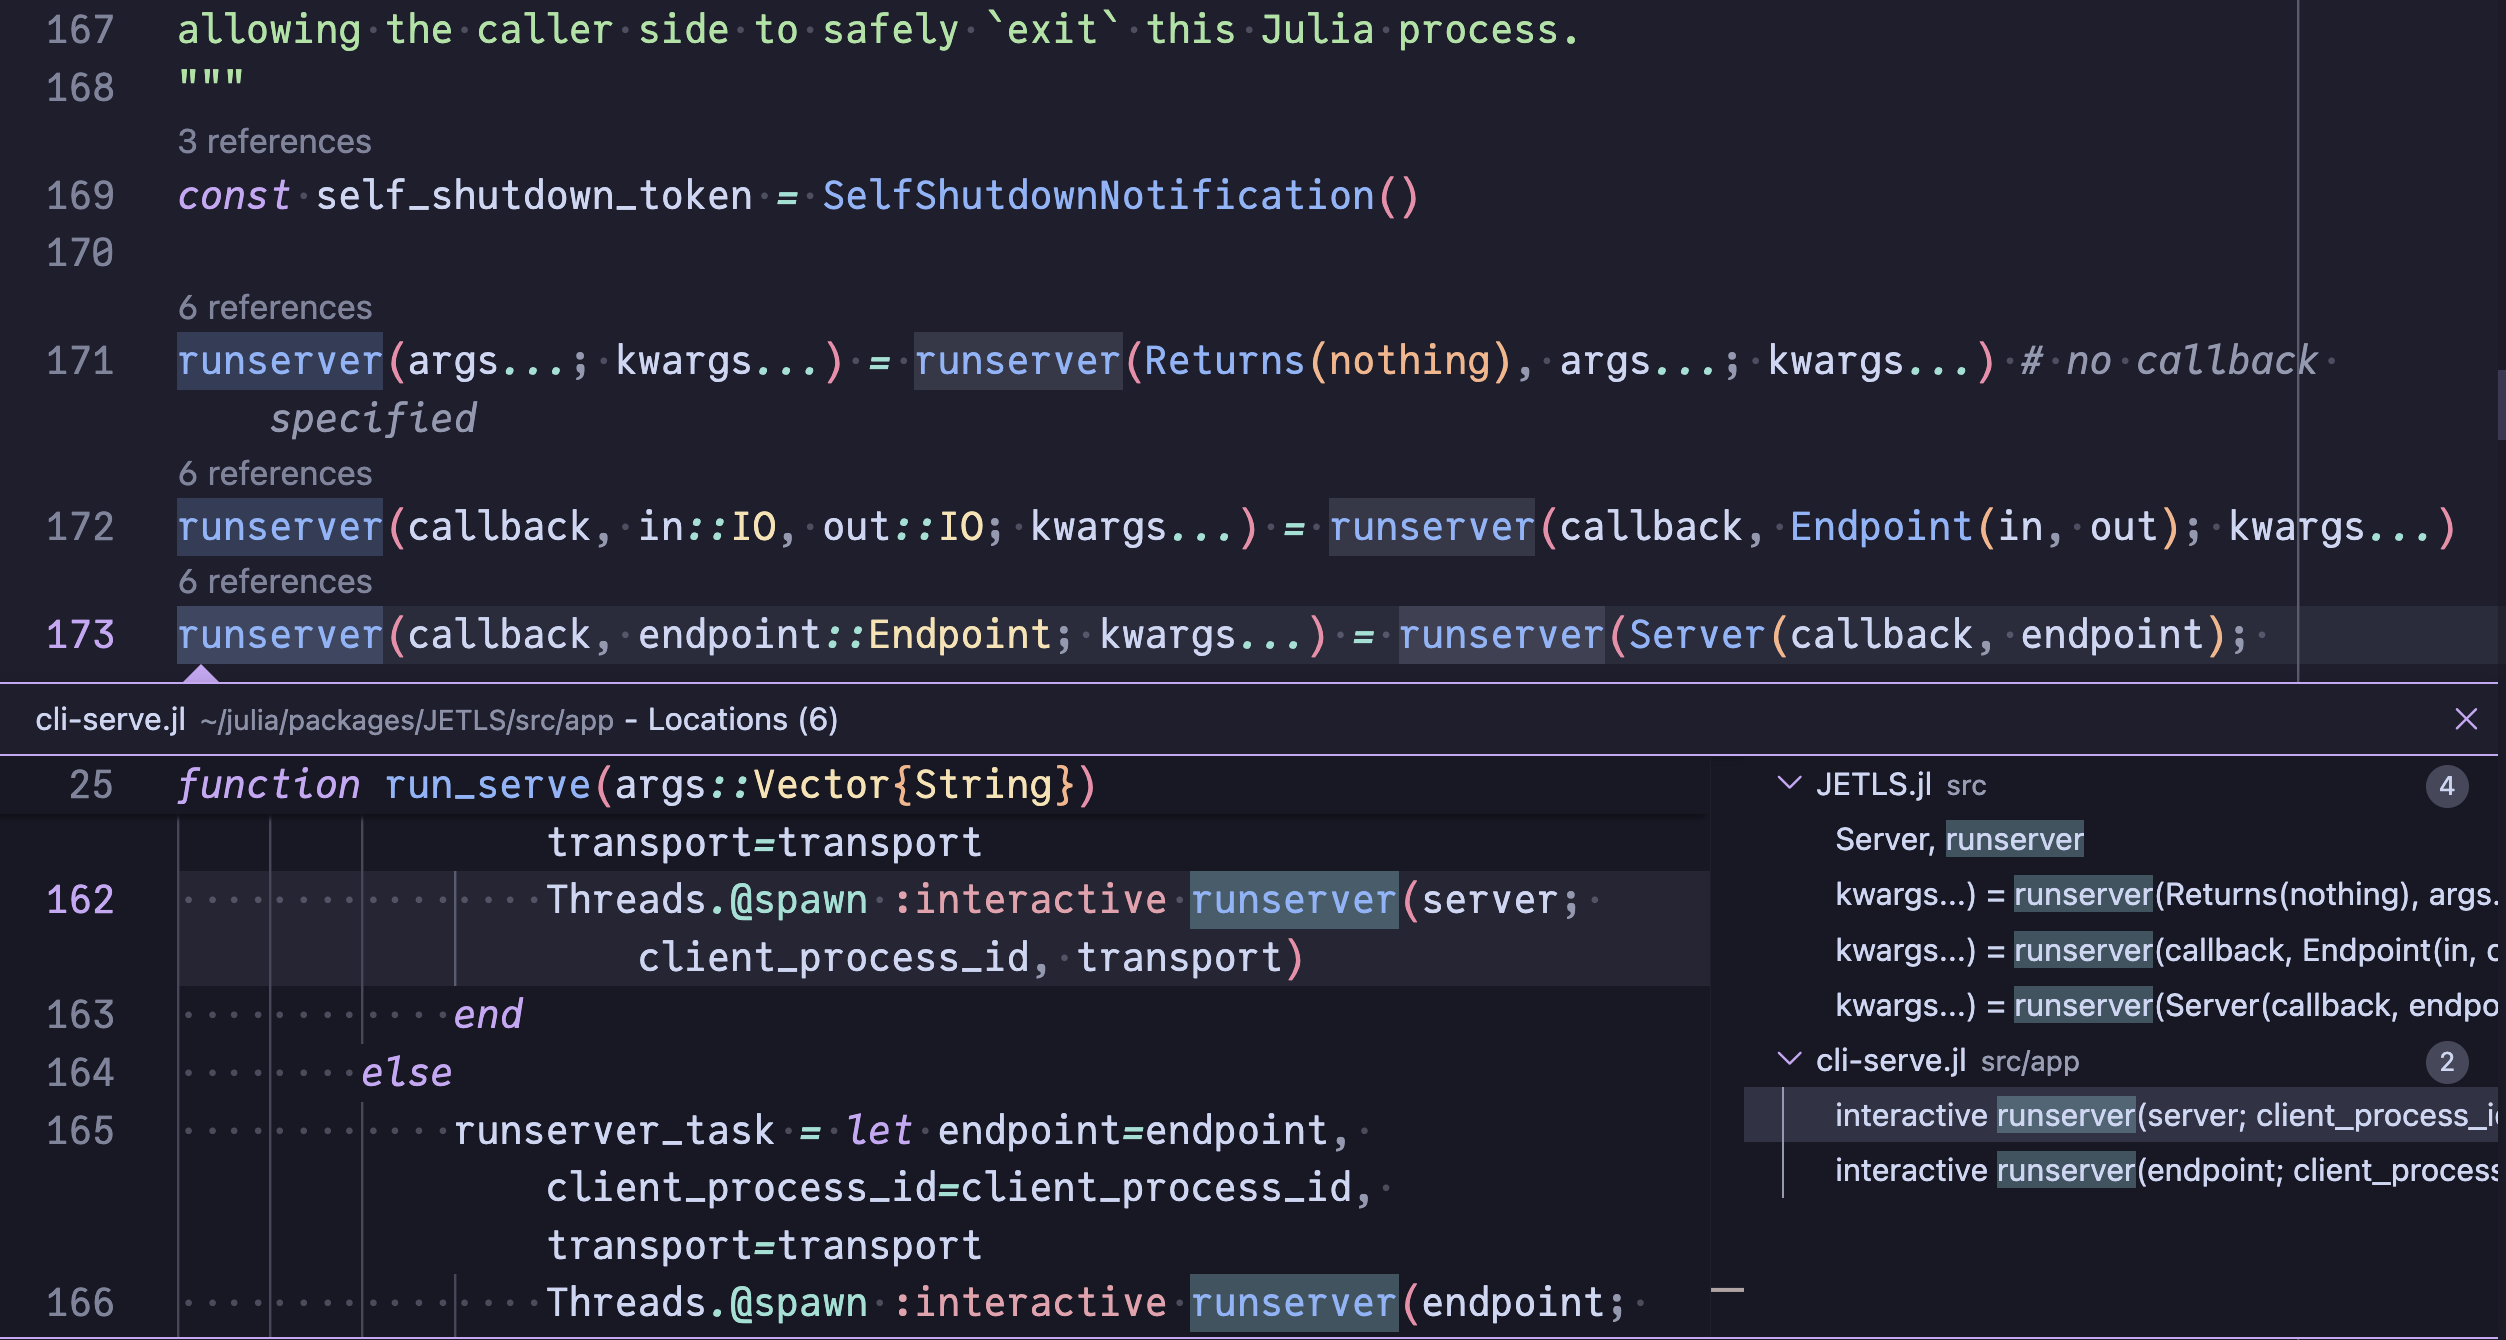Click 'end' keyword on line 163
The width and height of the screenshot is (2506, 1340).
(488, 1015)
